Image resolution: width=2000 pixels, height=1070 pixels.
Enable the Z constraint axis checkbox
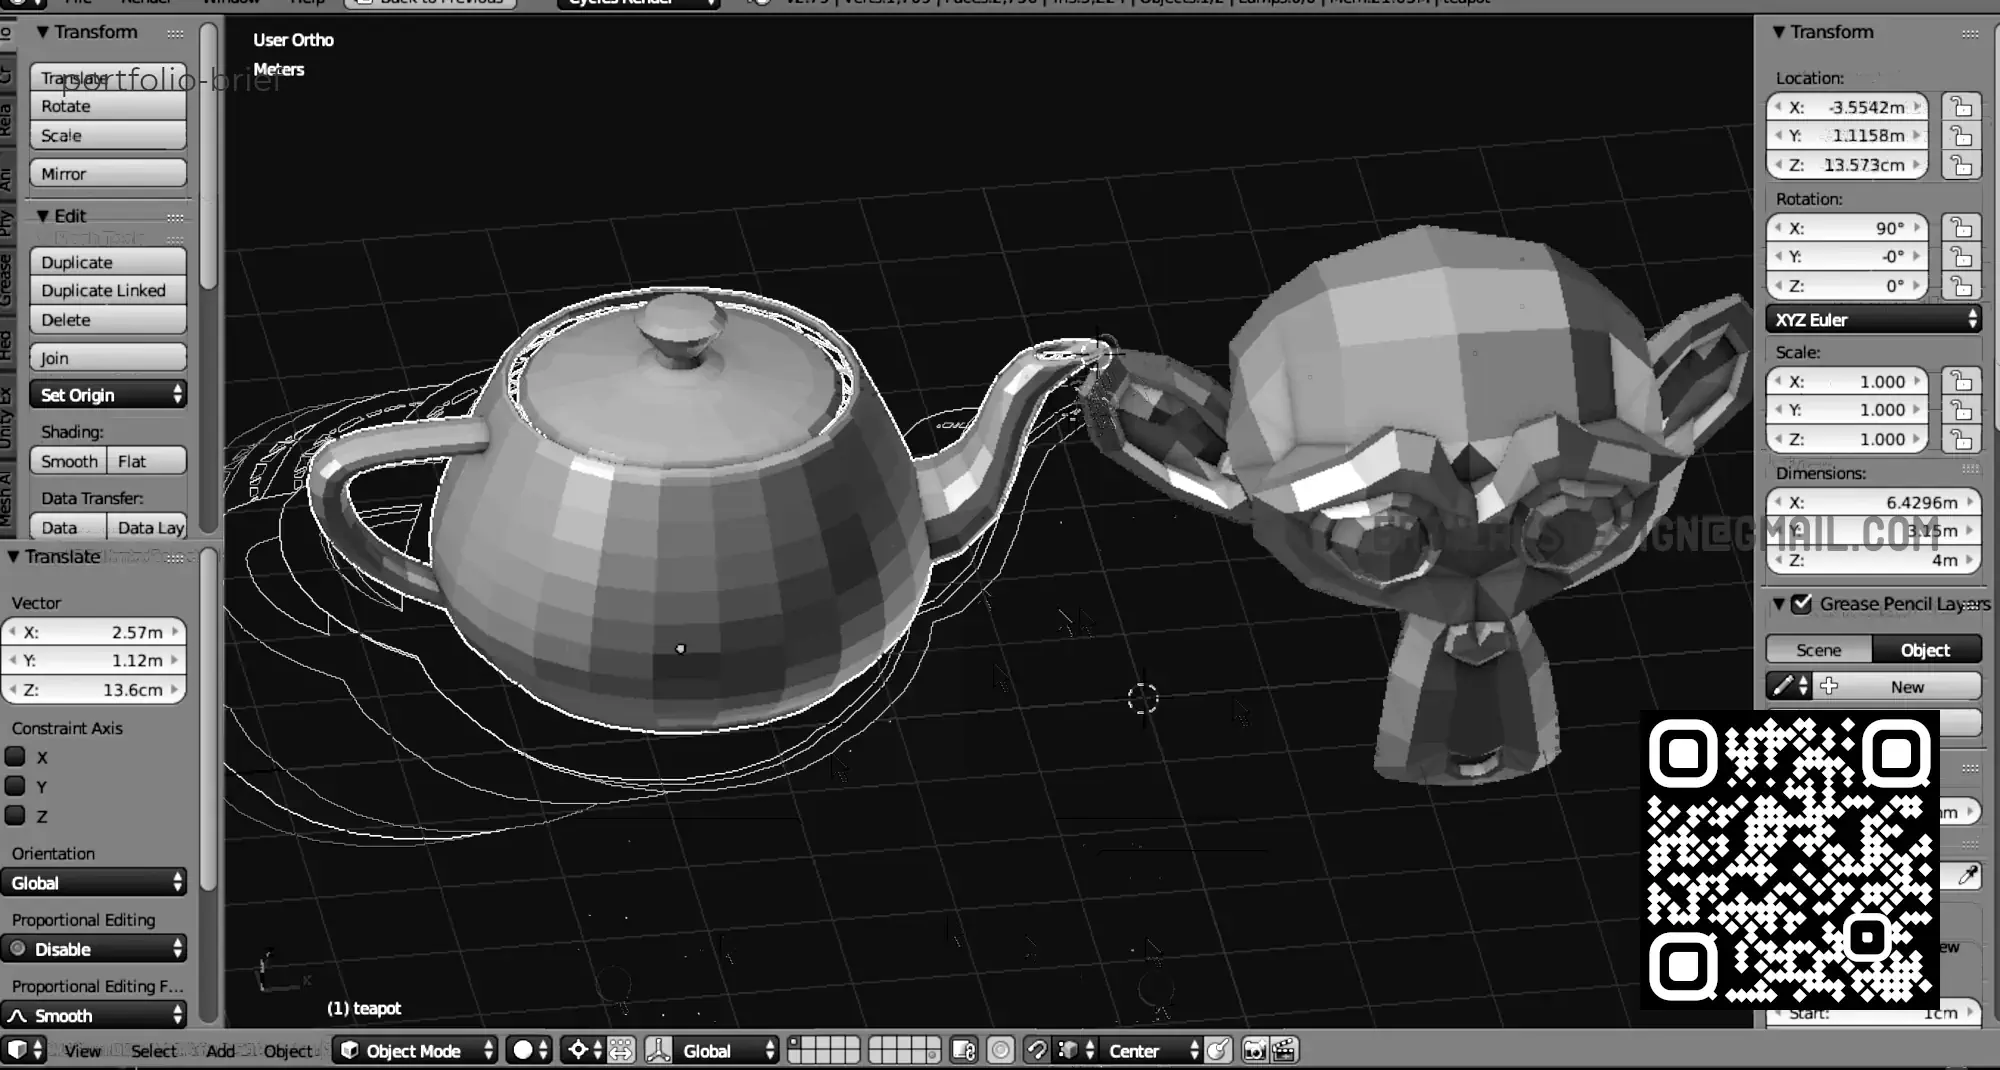pyautogui.click(x=16, y=816)
